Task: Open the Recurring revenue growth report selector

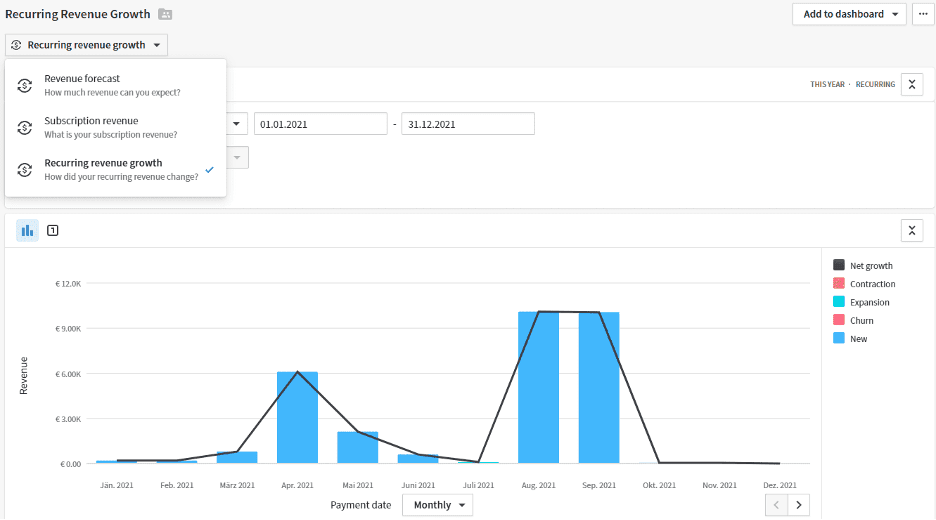Action: 87,45
